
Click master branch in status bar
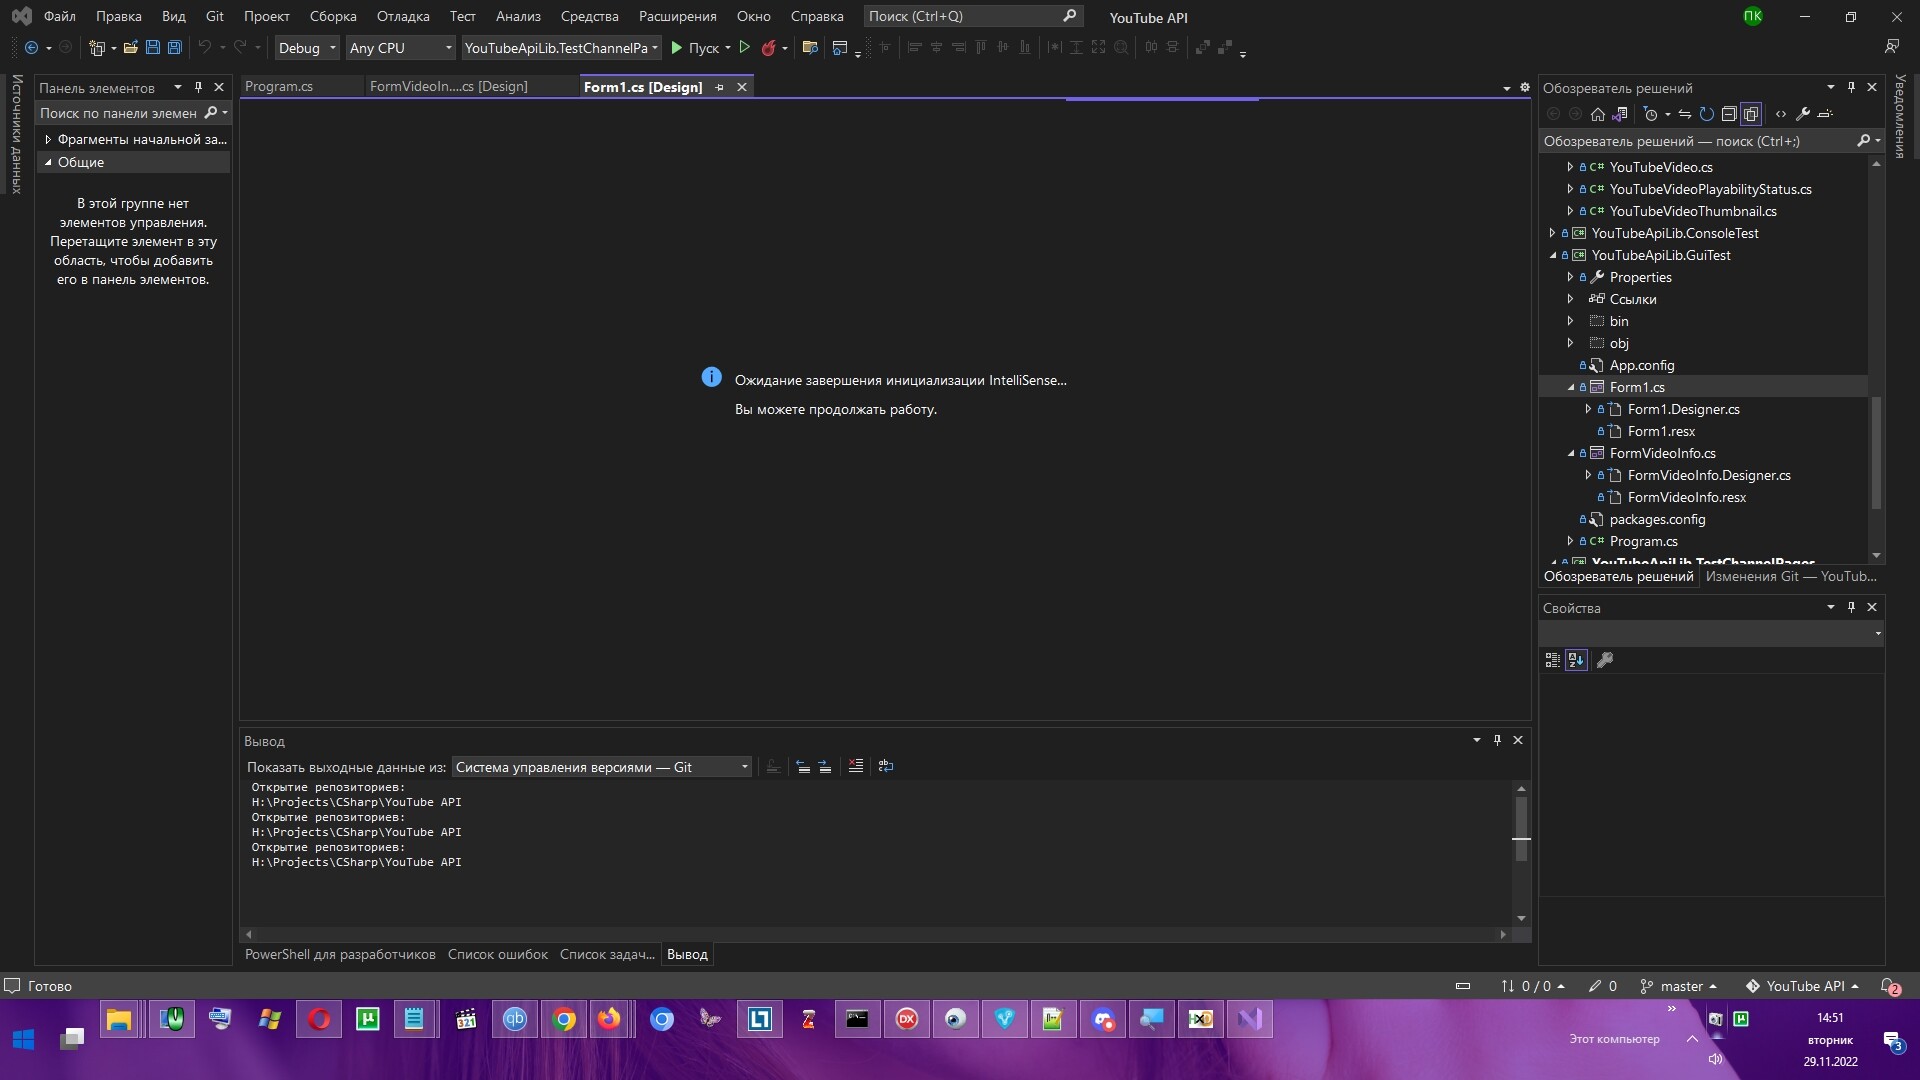tap(1680, 986)
